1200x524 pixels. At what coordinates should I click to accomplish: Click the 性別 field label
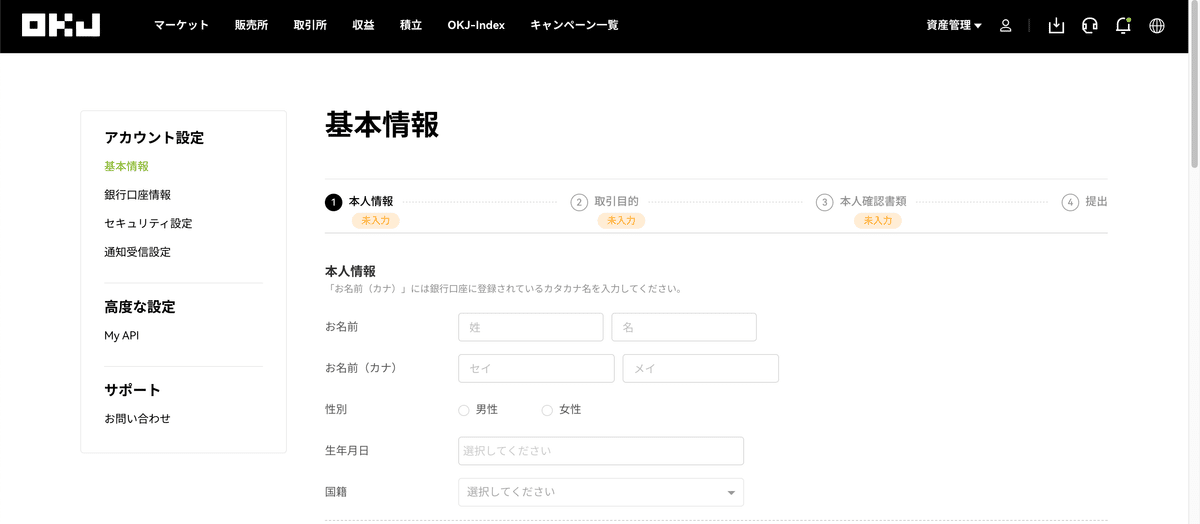pos(336,410)
